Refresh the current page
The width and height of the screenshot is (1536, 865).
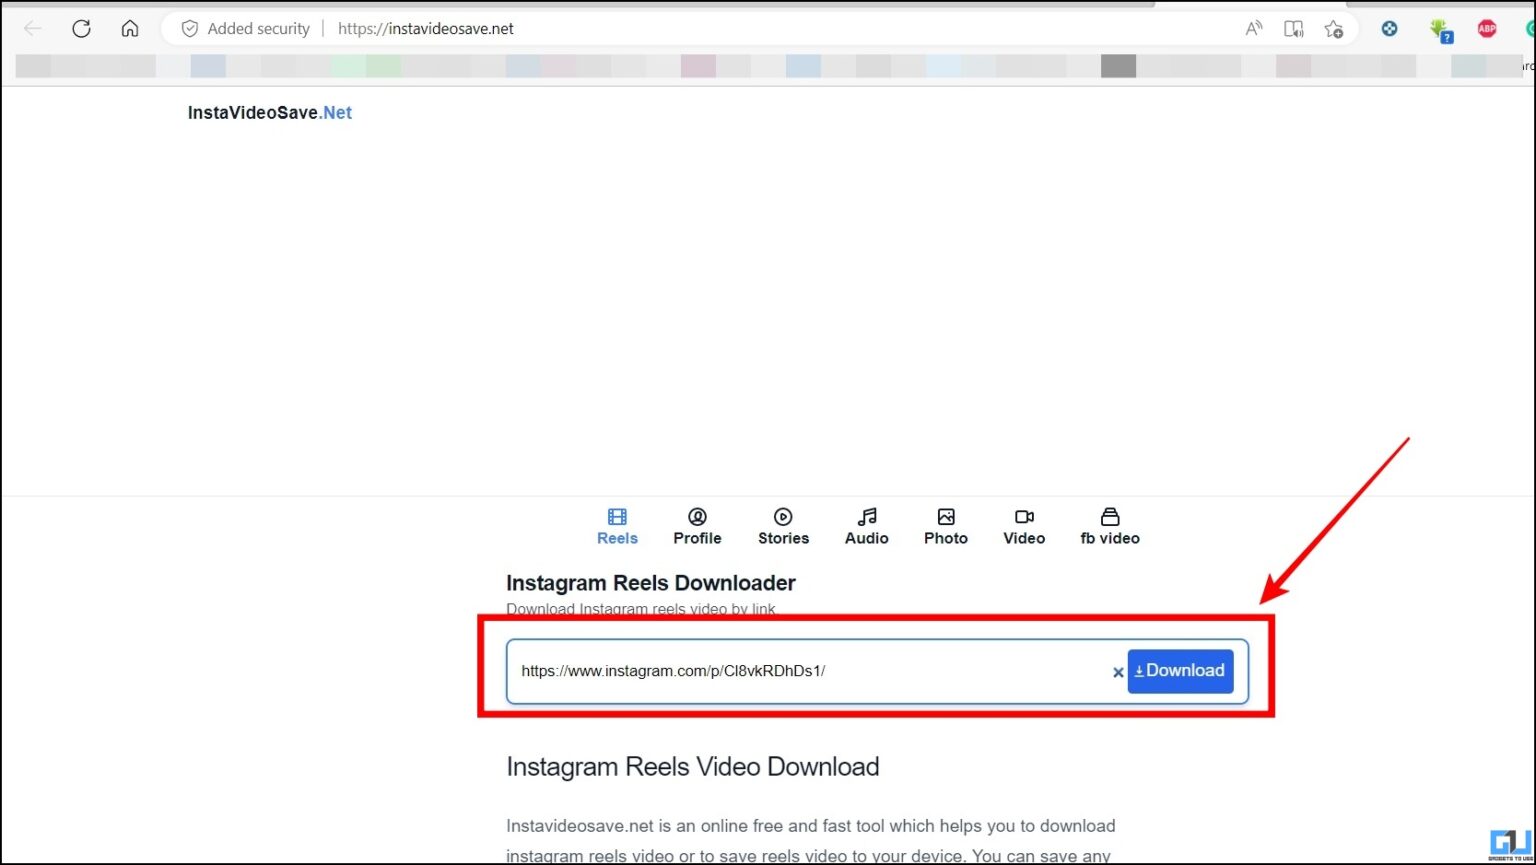tap(81, 29)
